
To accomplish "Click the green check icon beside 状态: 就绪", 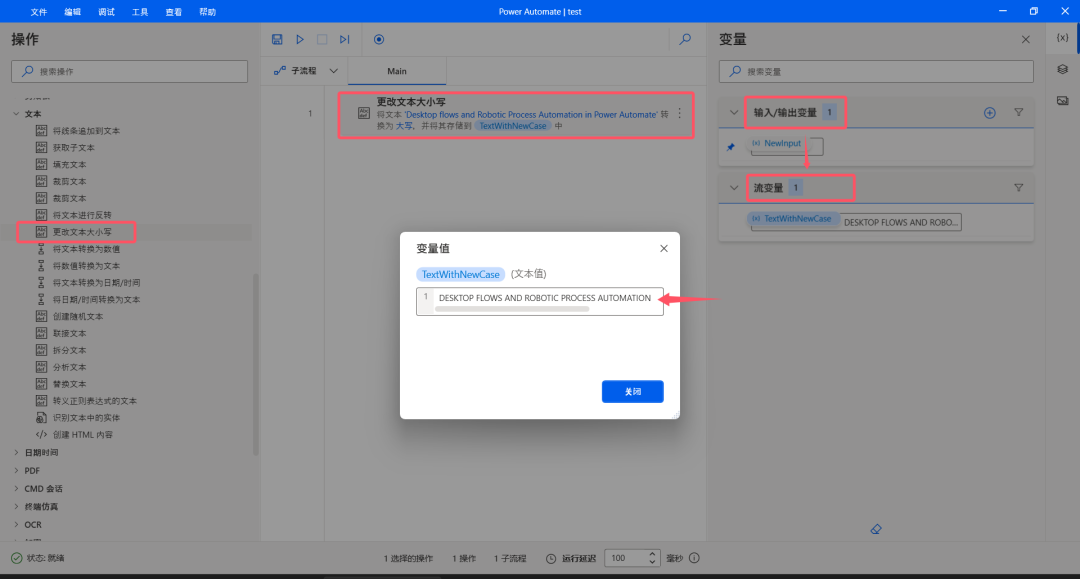I will tap(17, 558).
